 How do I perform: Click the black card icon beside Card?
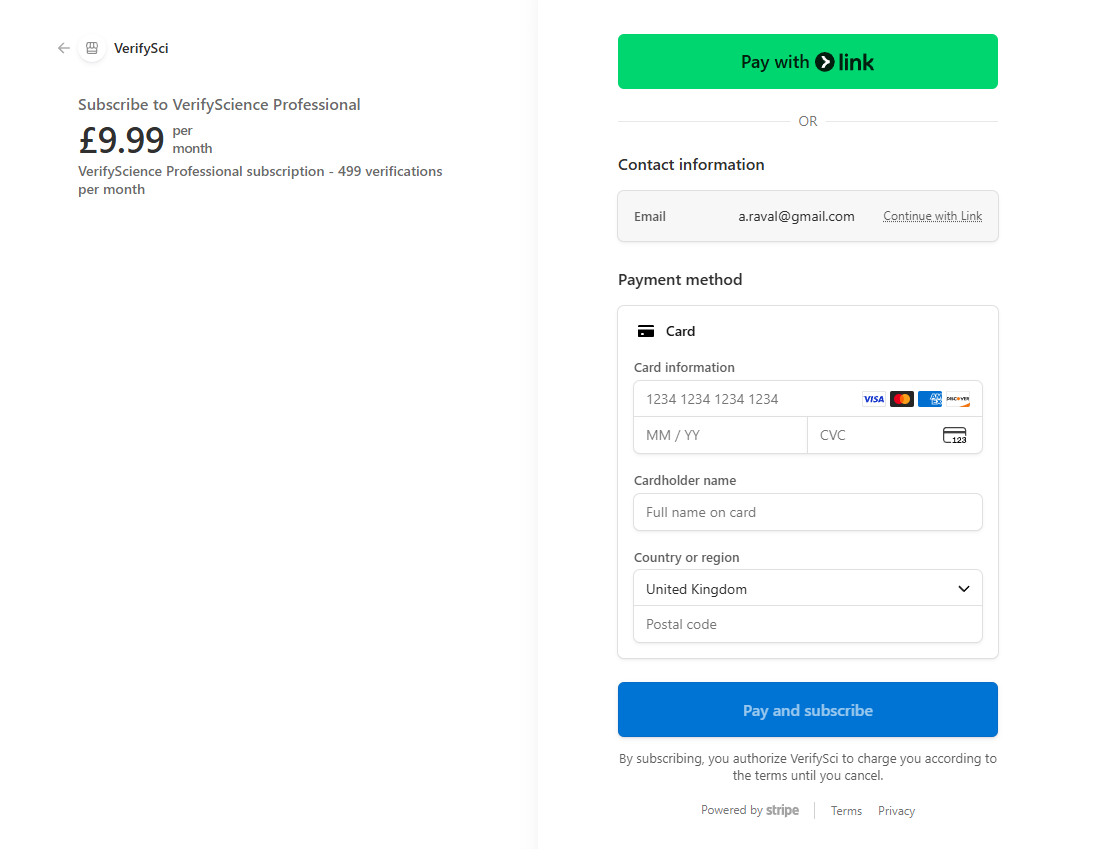click(646, 331)
